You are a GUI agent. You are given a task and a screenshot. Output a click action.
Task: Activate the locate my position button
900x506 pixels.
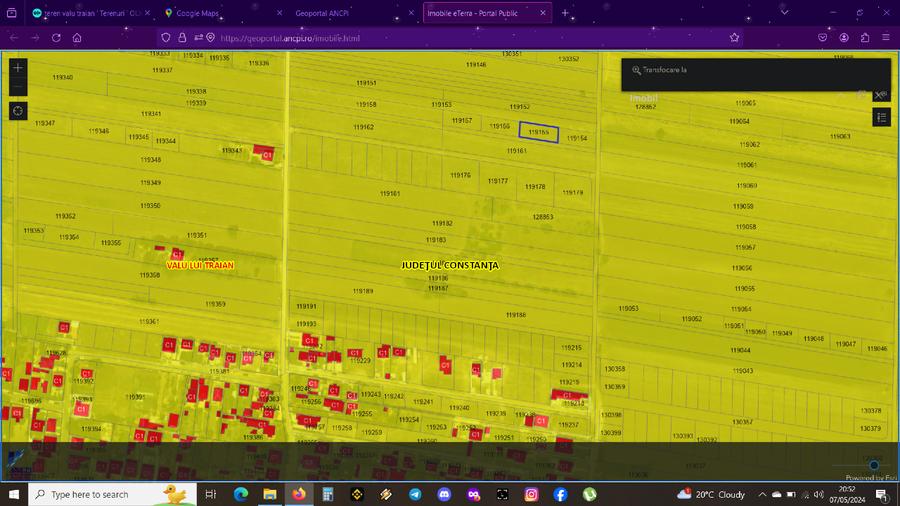click(x=18, y=111)
